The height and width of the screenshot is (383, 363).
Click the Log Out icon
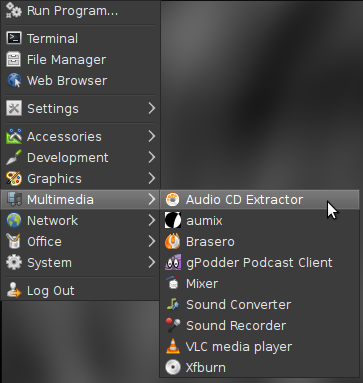[14, 290]
